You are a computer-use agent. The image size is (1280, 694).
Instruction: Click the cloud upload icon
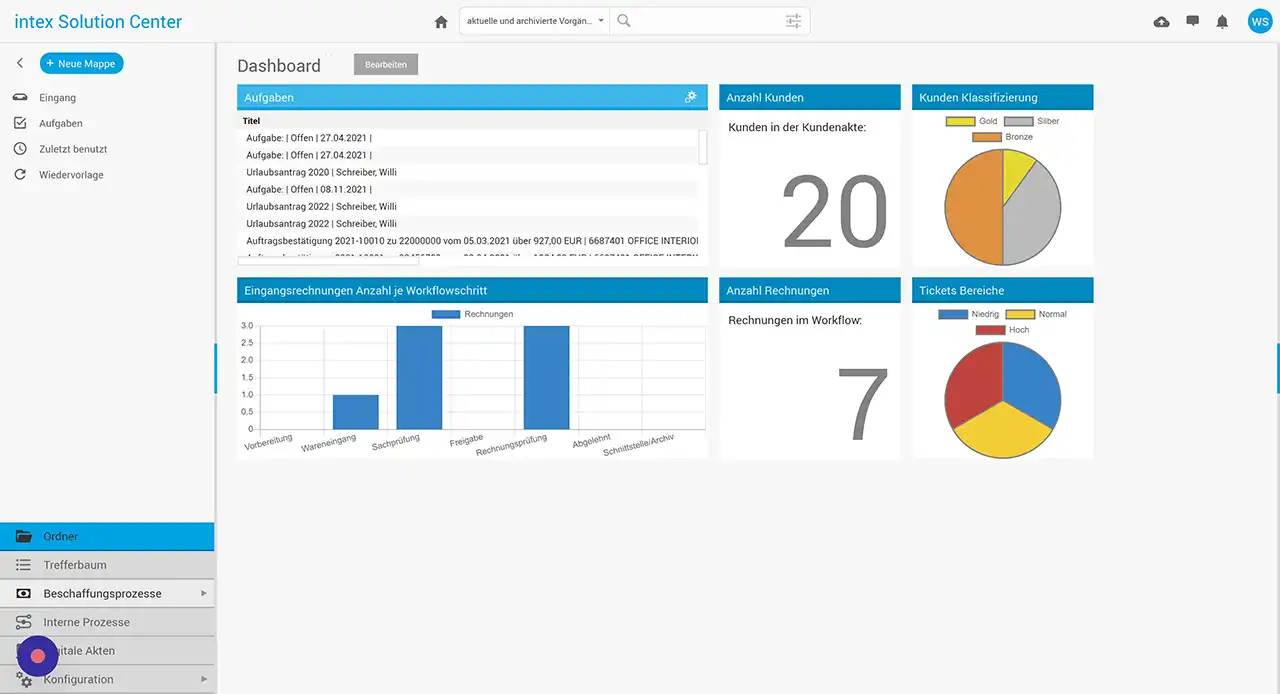pyautogui.click(x=1161, y=22)
